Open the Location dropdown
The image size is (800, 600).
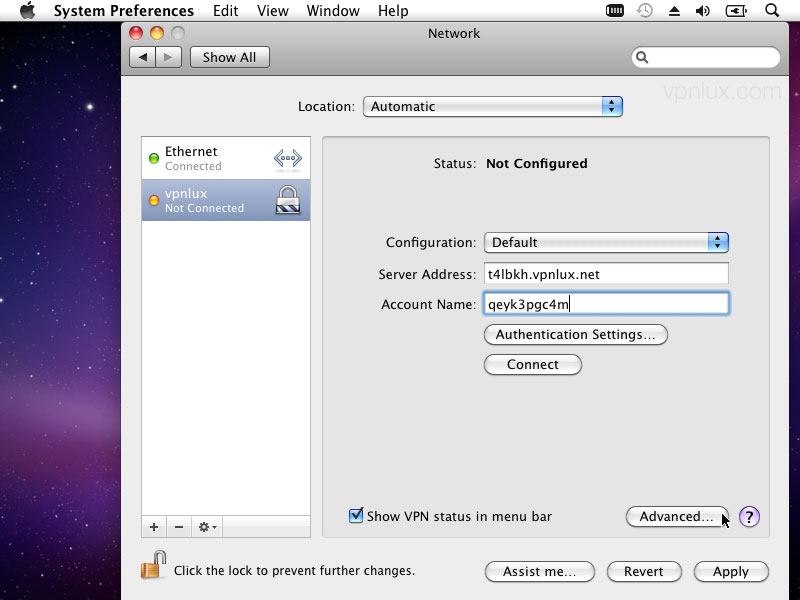click(x=492, y=107)
